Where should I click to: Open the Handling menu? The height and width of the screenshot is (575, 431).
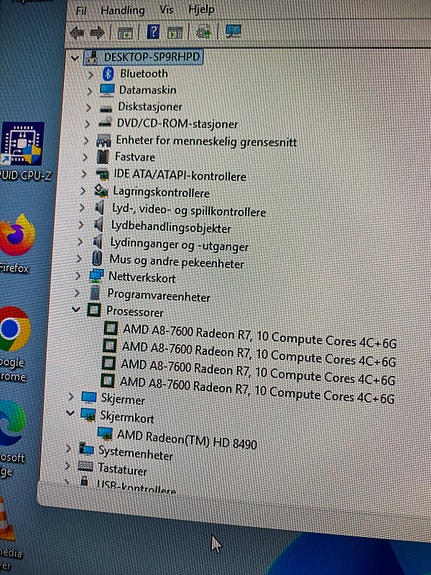123,10
